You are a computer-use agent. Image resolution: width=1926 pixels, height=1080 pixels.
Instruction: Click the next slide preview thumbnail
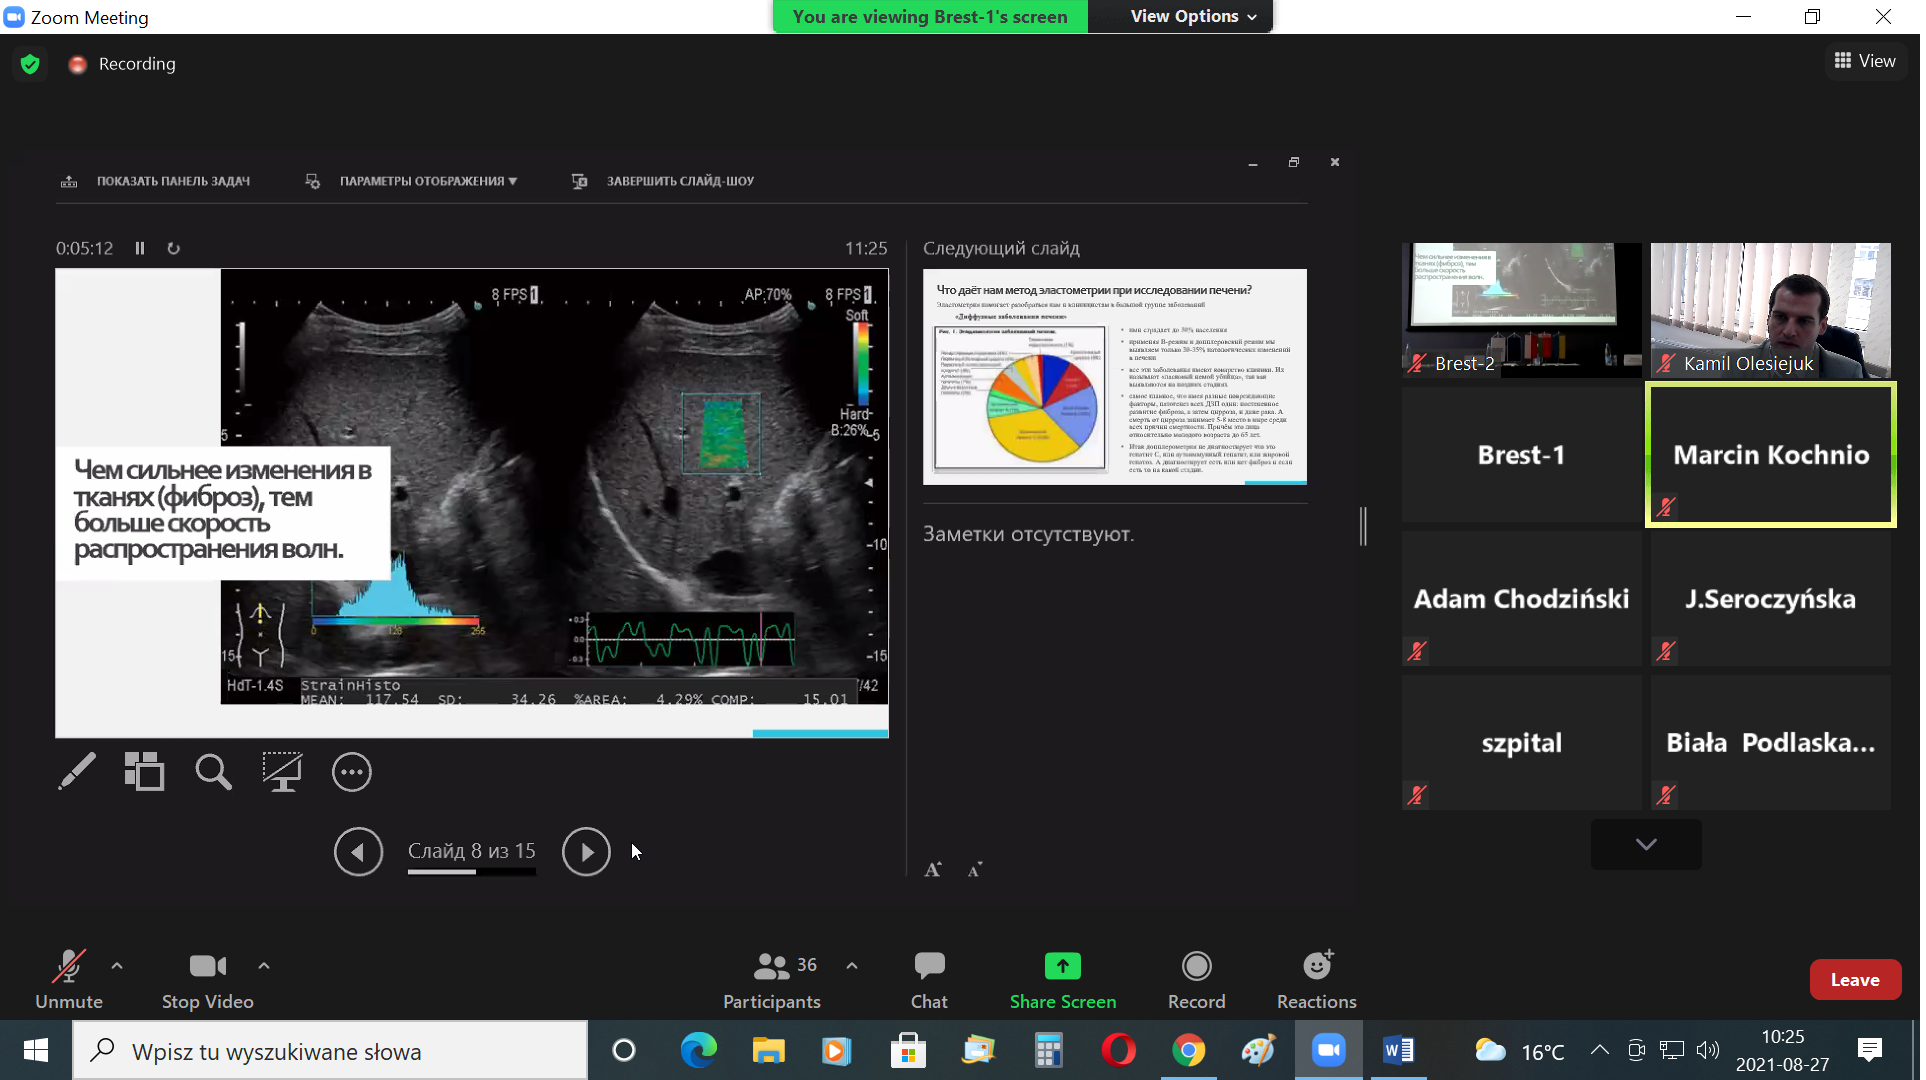[1114, 377]
